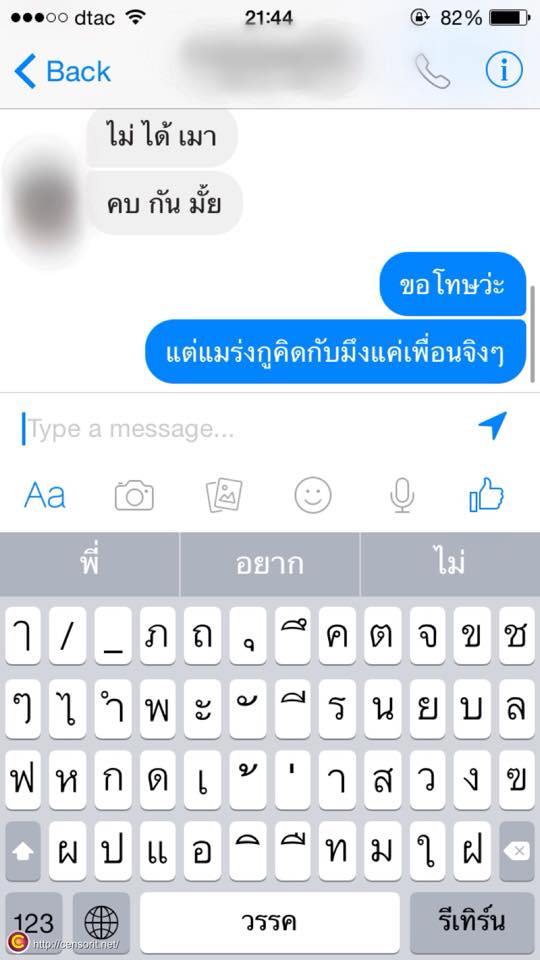
Task: Switch to 123 numeric keyboard
Action: coord(34,923)
